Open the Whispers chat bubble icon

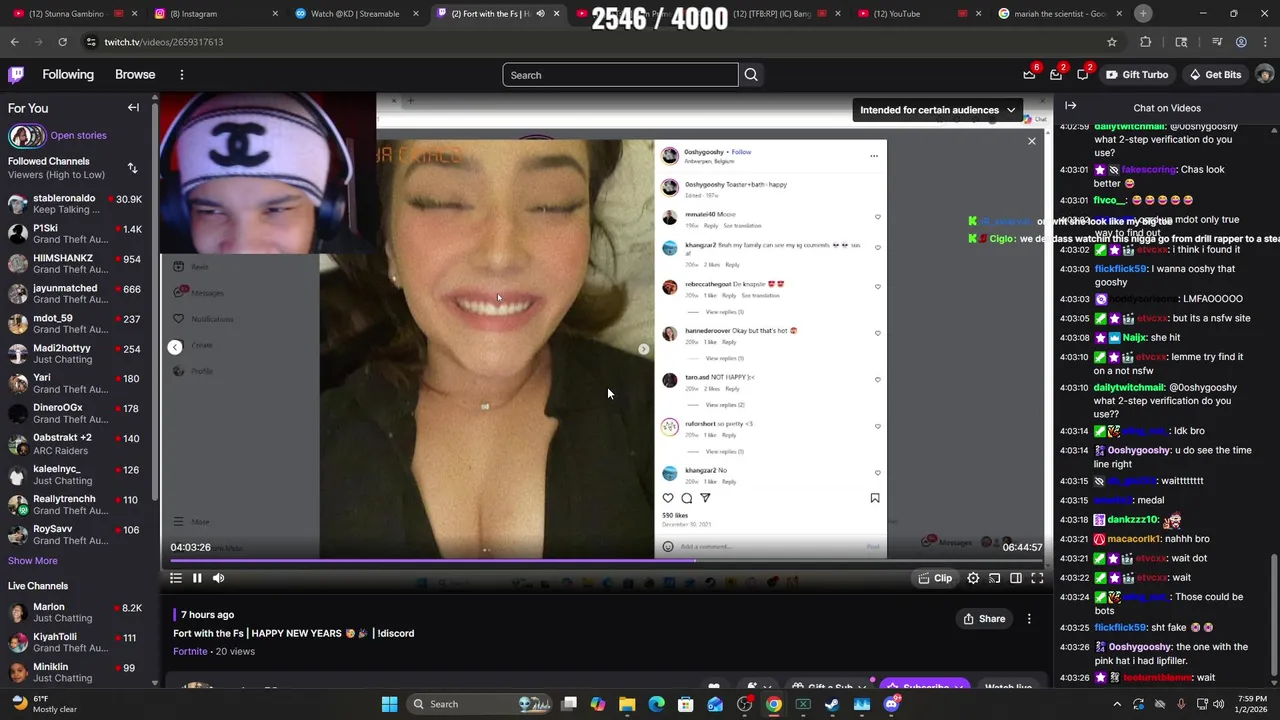(1083, 75)
